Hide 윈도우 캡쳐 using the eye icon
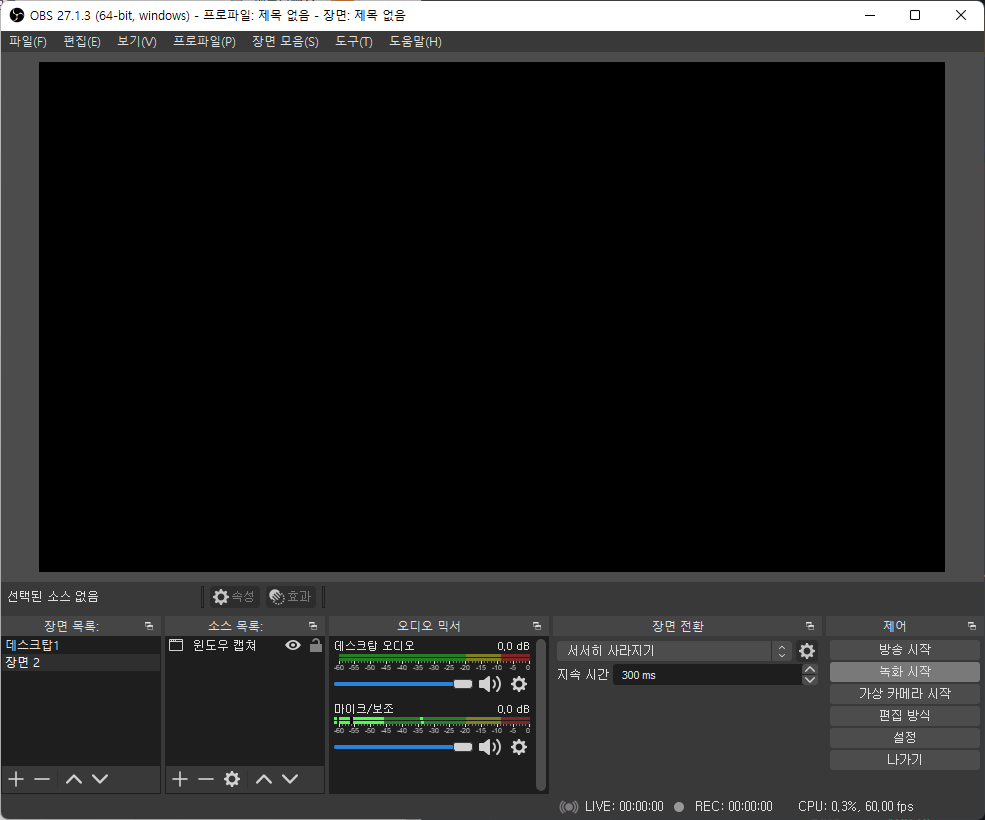985x820 pixels. [x=293, y=645]
